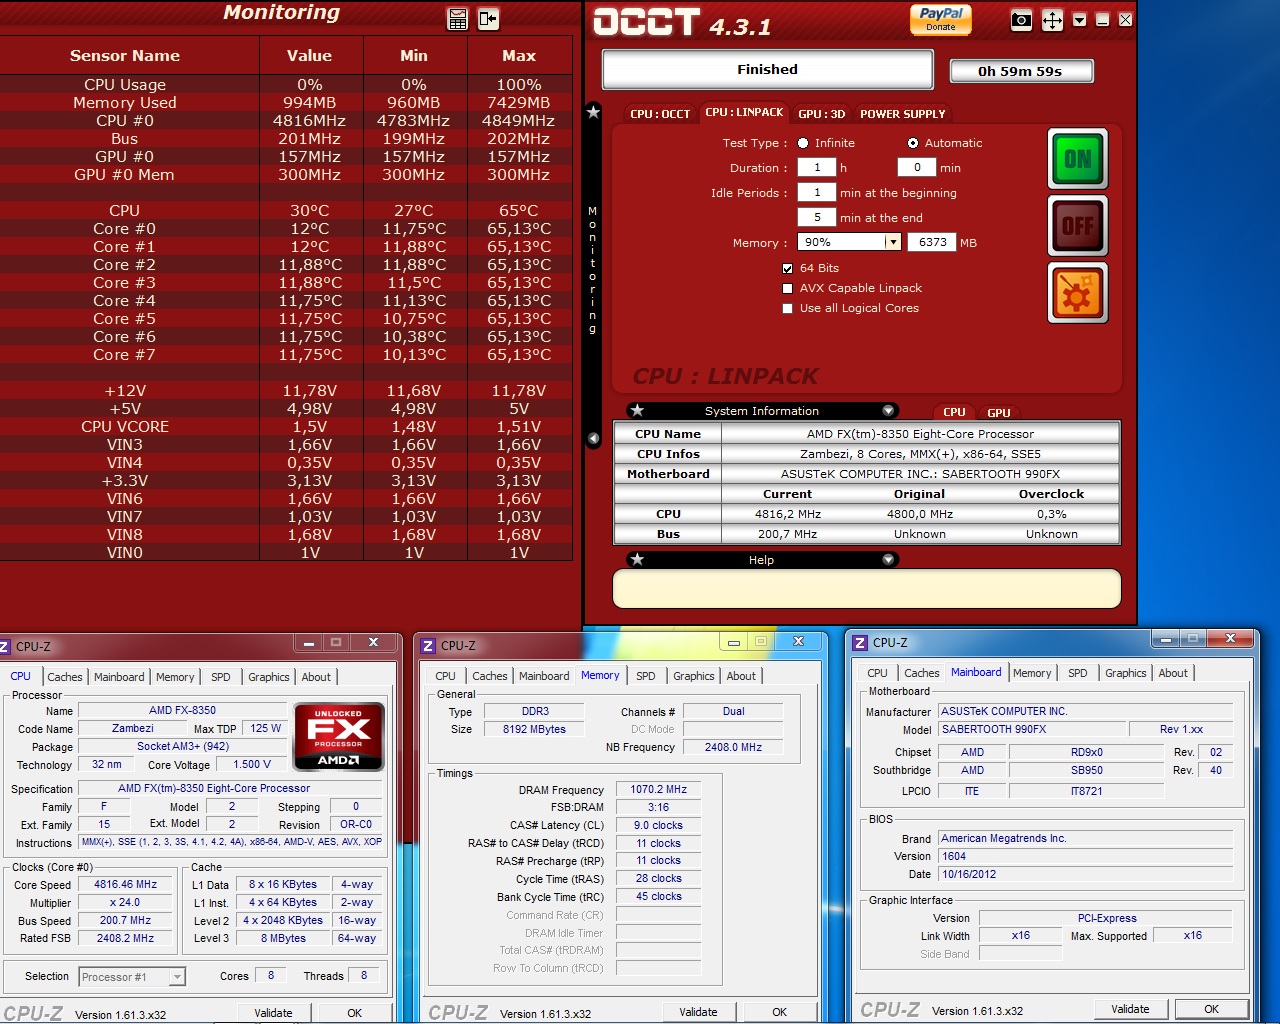Click Validate in the CPU-Z Memory window
The width and height of the screenshot is (1280, 1024).
click(698, 1012)
